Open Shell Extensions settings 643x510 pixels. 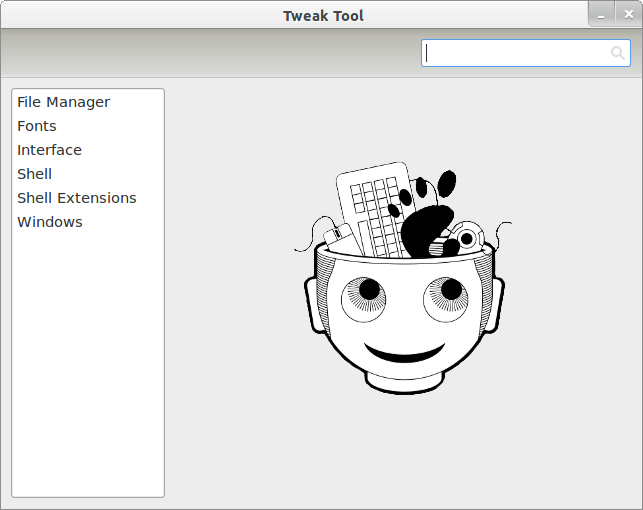pyautogui.click(x=88, y=198)
